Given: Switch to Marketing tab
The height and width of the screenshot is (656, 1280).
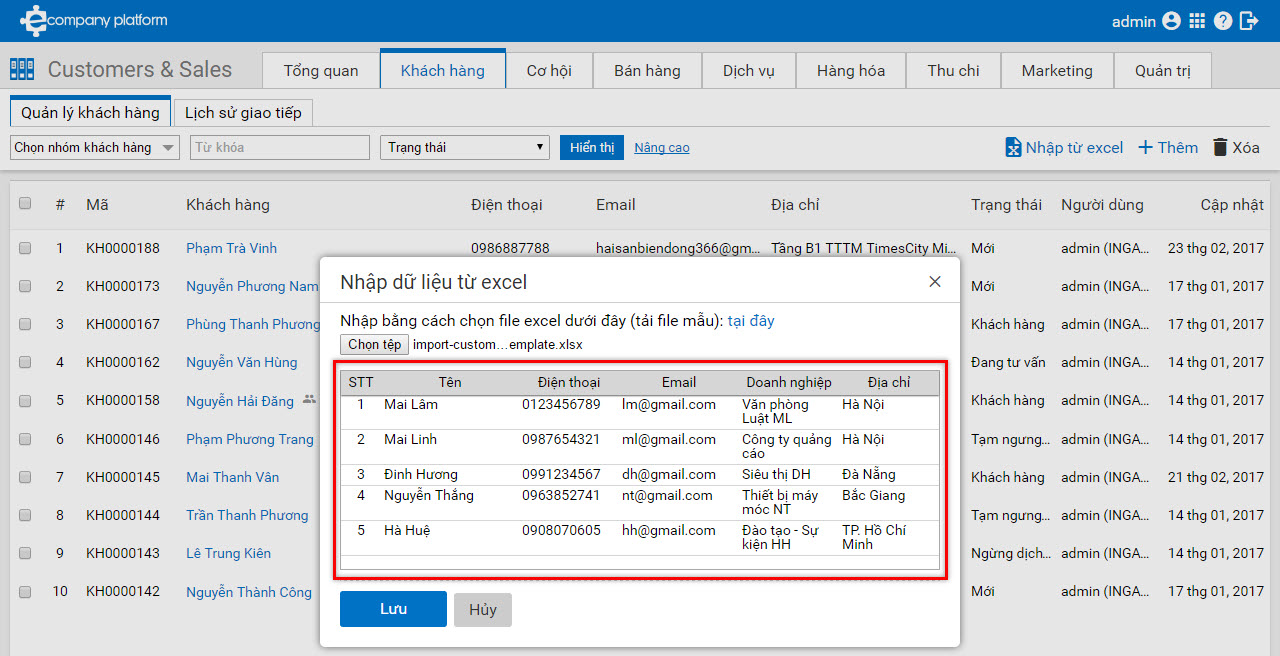Looking at the screenshot, I should (x=1057, y=71).
